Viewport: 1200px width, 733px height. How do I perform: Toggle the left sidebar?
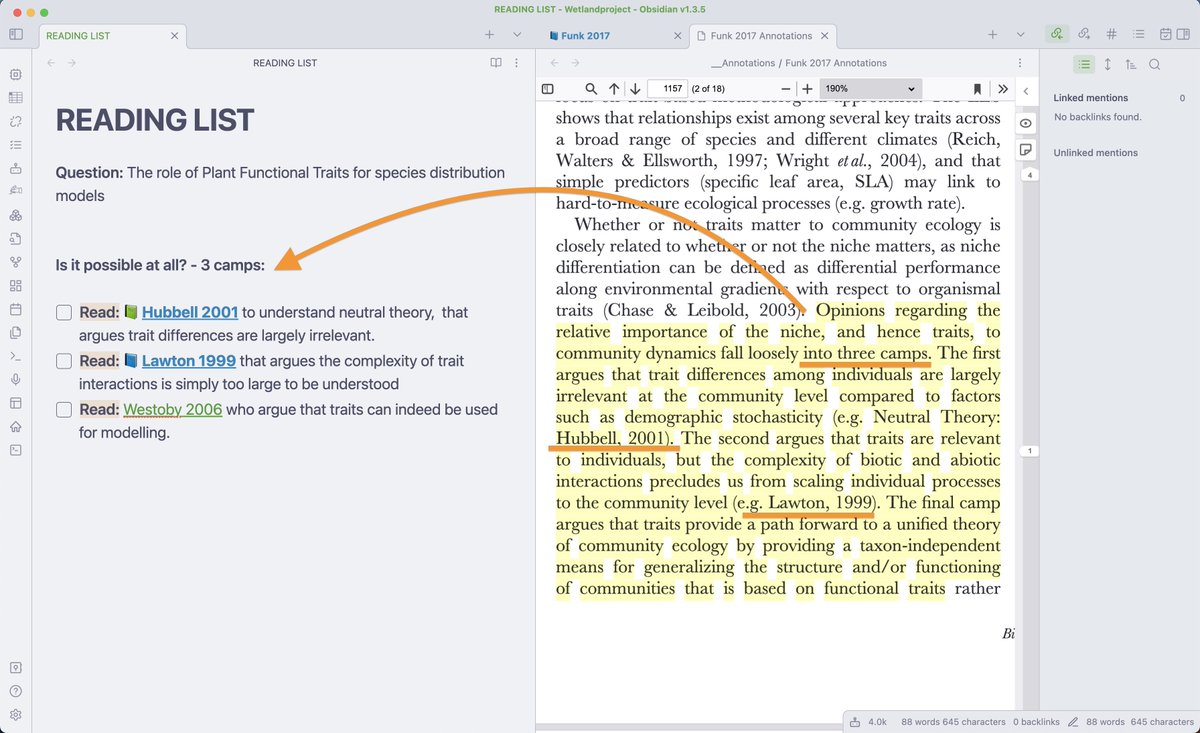pos(16,35)
